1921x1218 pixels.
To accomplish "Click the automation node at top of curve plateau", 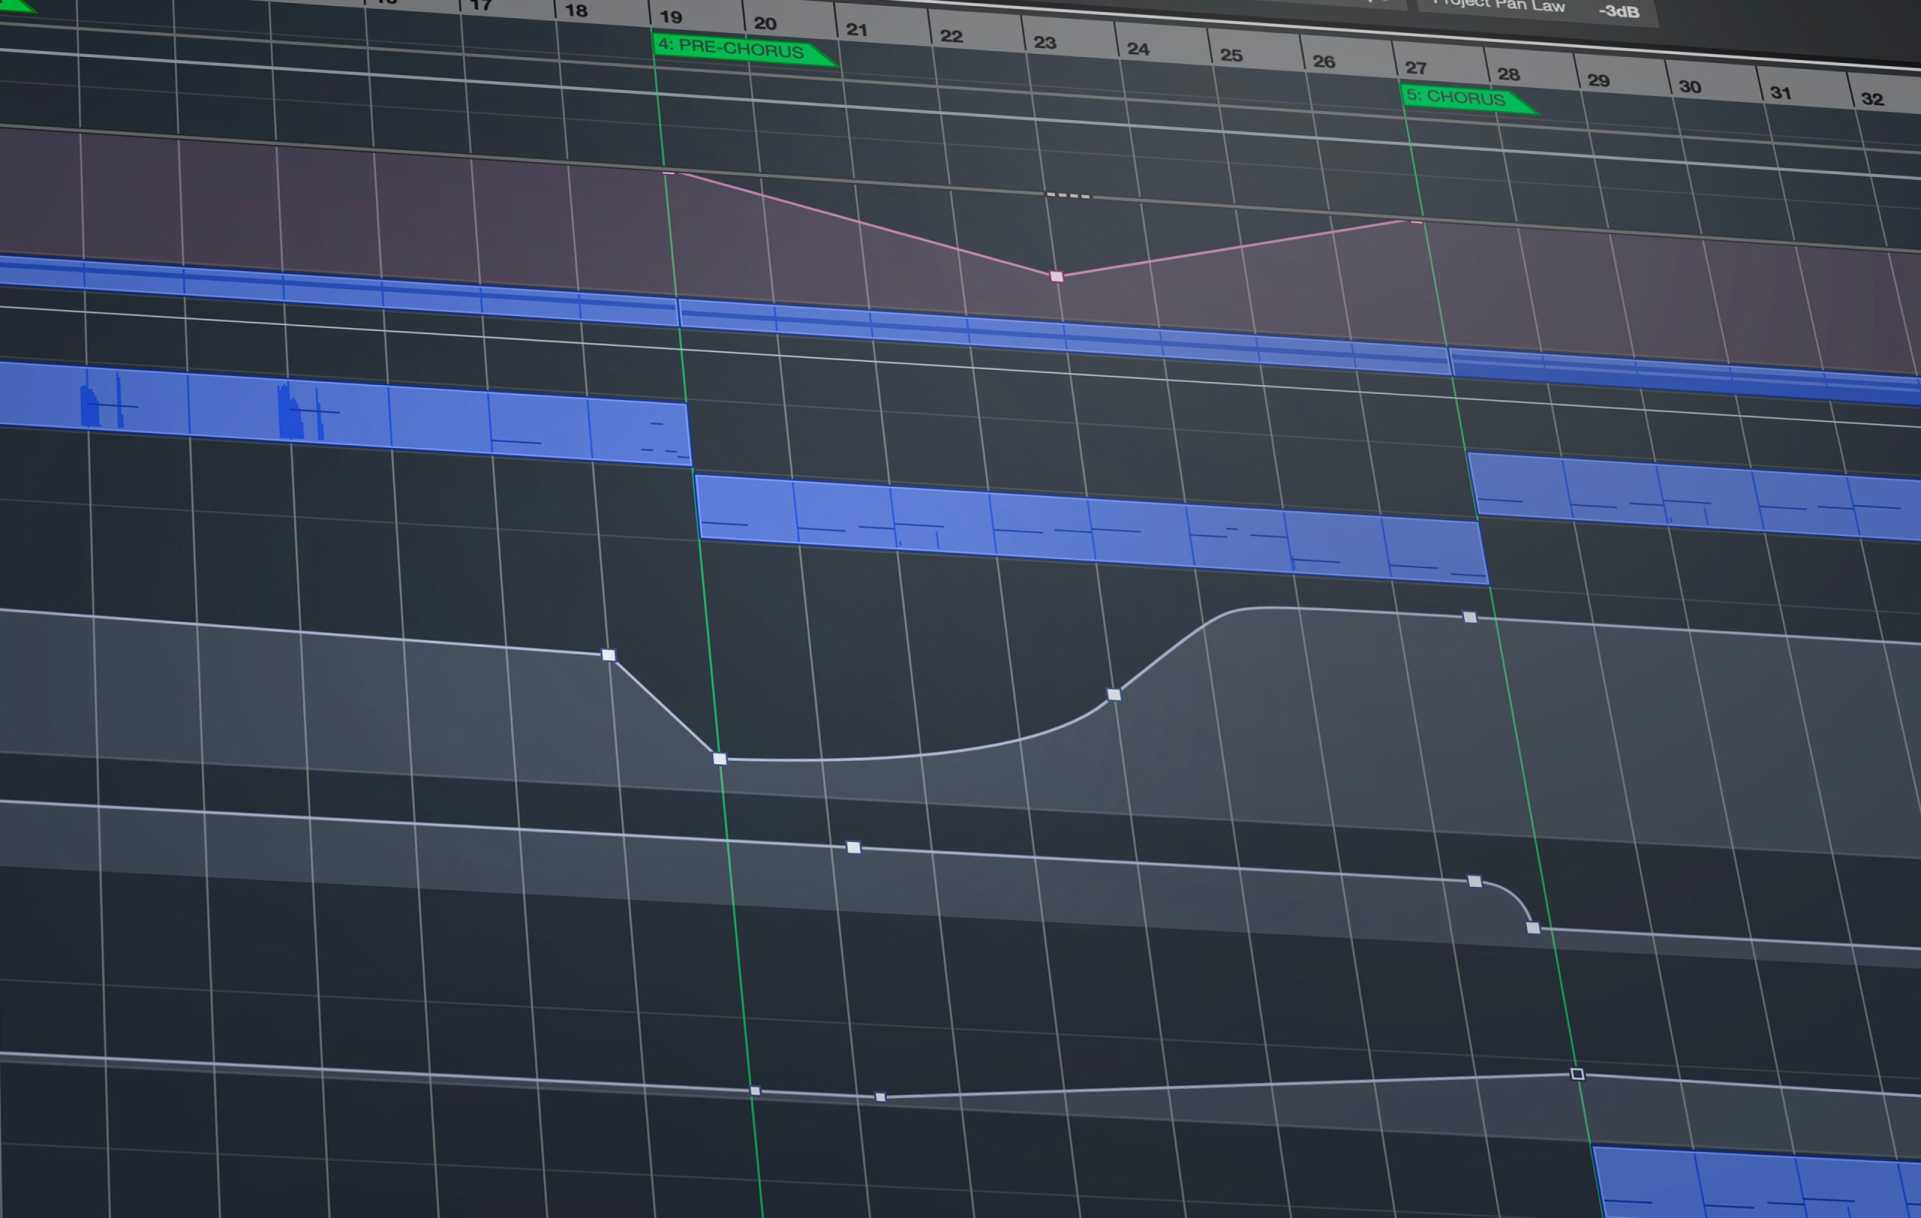I will 1469,617.
